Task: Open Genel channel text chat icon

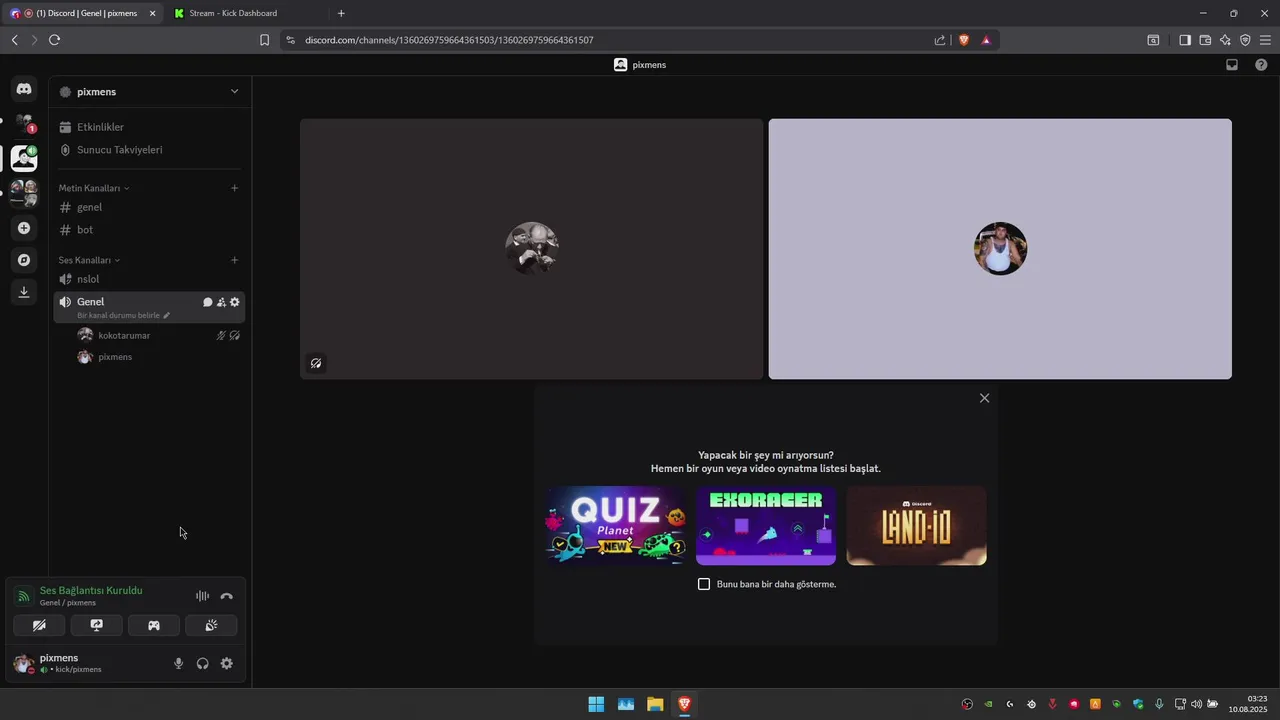Action: tap(208, 302)
